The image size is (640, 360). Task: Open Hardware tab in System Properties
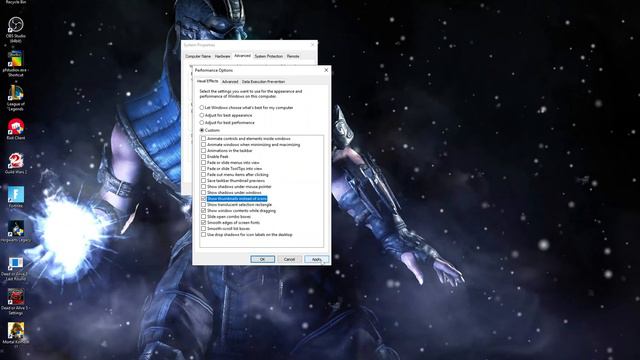click(222, 56)
